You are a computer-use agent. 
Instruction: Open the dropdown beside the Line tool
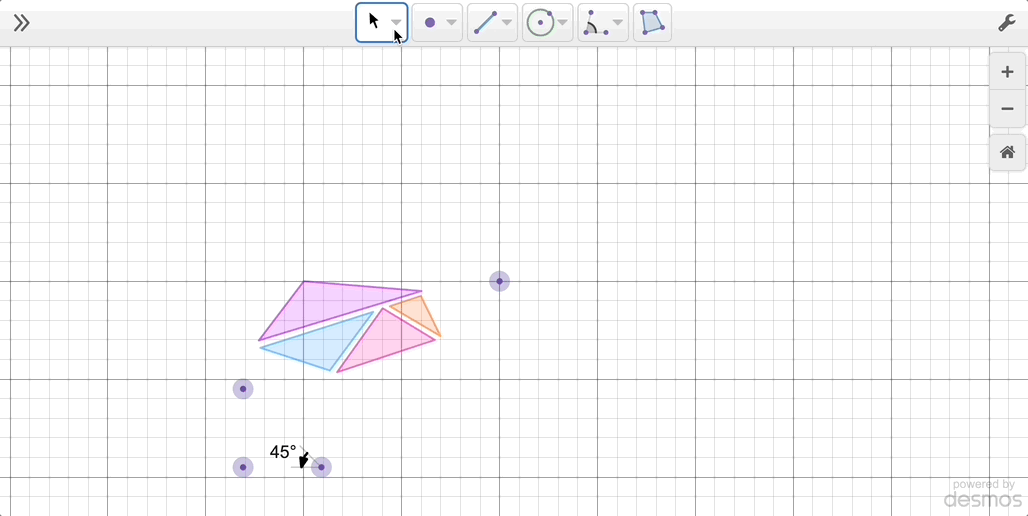tap(507, 23)
